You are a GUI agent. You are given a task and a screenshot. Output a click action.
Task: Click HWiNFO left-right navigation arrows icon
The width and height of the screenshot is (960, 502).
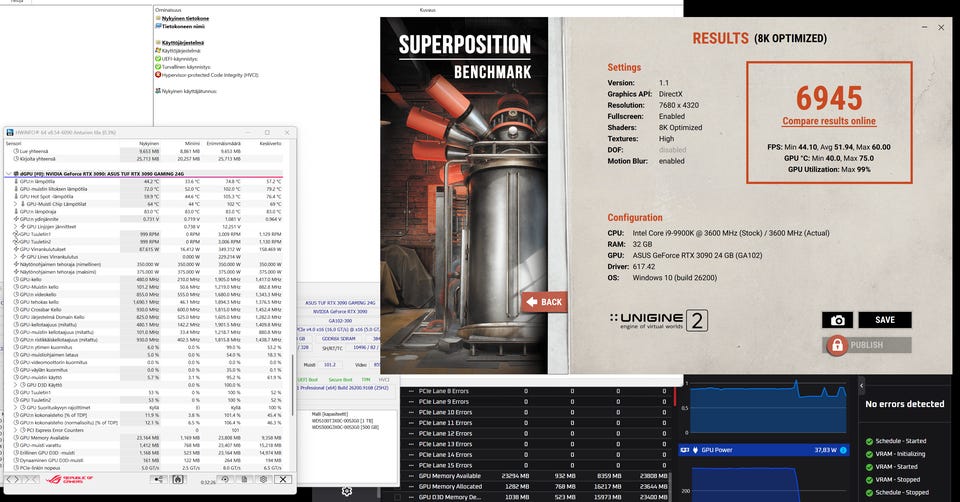point(13,479)
